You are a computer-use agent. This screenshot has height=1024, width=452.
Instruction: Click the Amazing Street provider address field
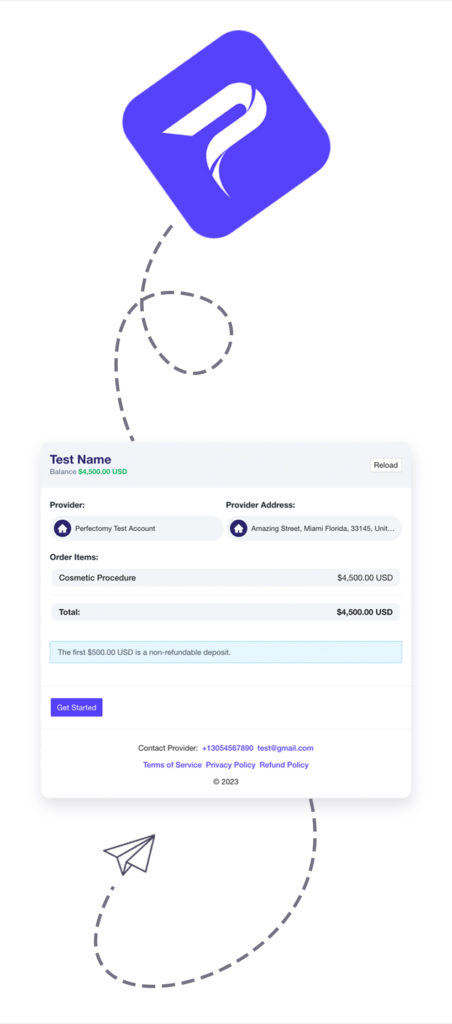[314, 528]
